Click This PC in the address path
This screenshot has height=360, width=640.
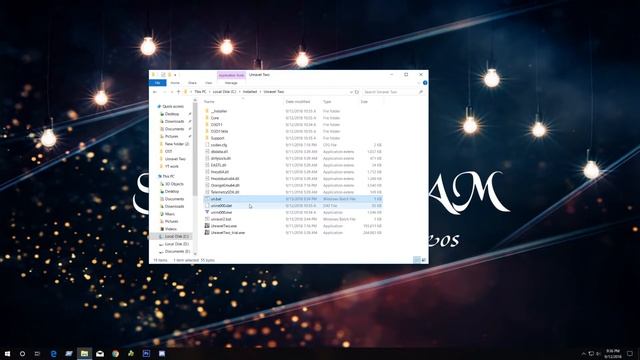pos(200,92)
